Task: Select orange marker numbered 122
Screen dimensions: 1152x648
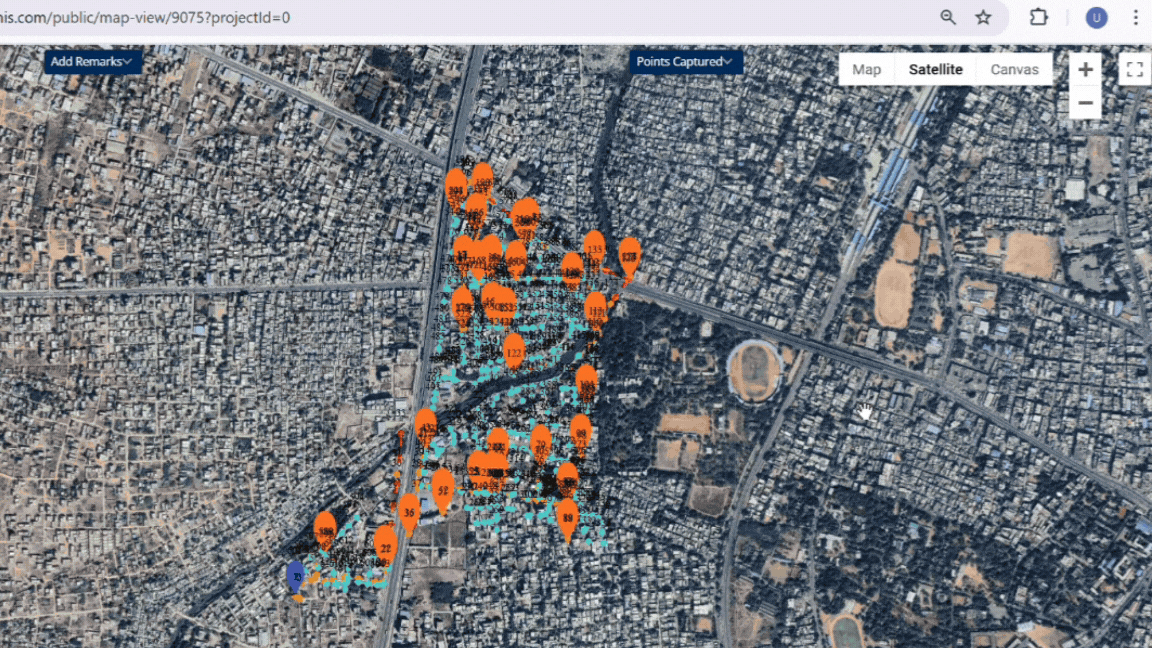Action: [514, 350]
